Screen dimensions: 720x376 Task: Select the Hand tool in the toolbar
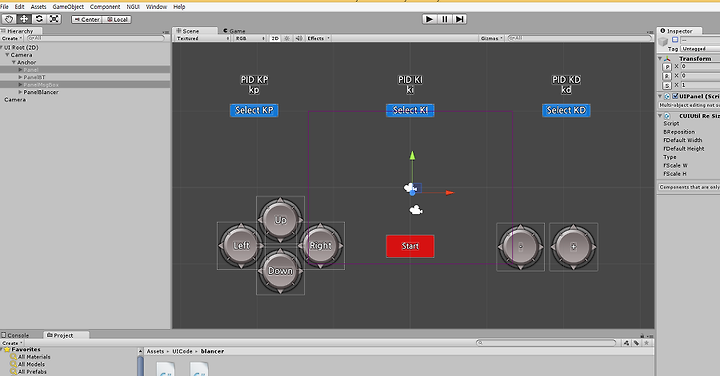click(9, 19)
